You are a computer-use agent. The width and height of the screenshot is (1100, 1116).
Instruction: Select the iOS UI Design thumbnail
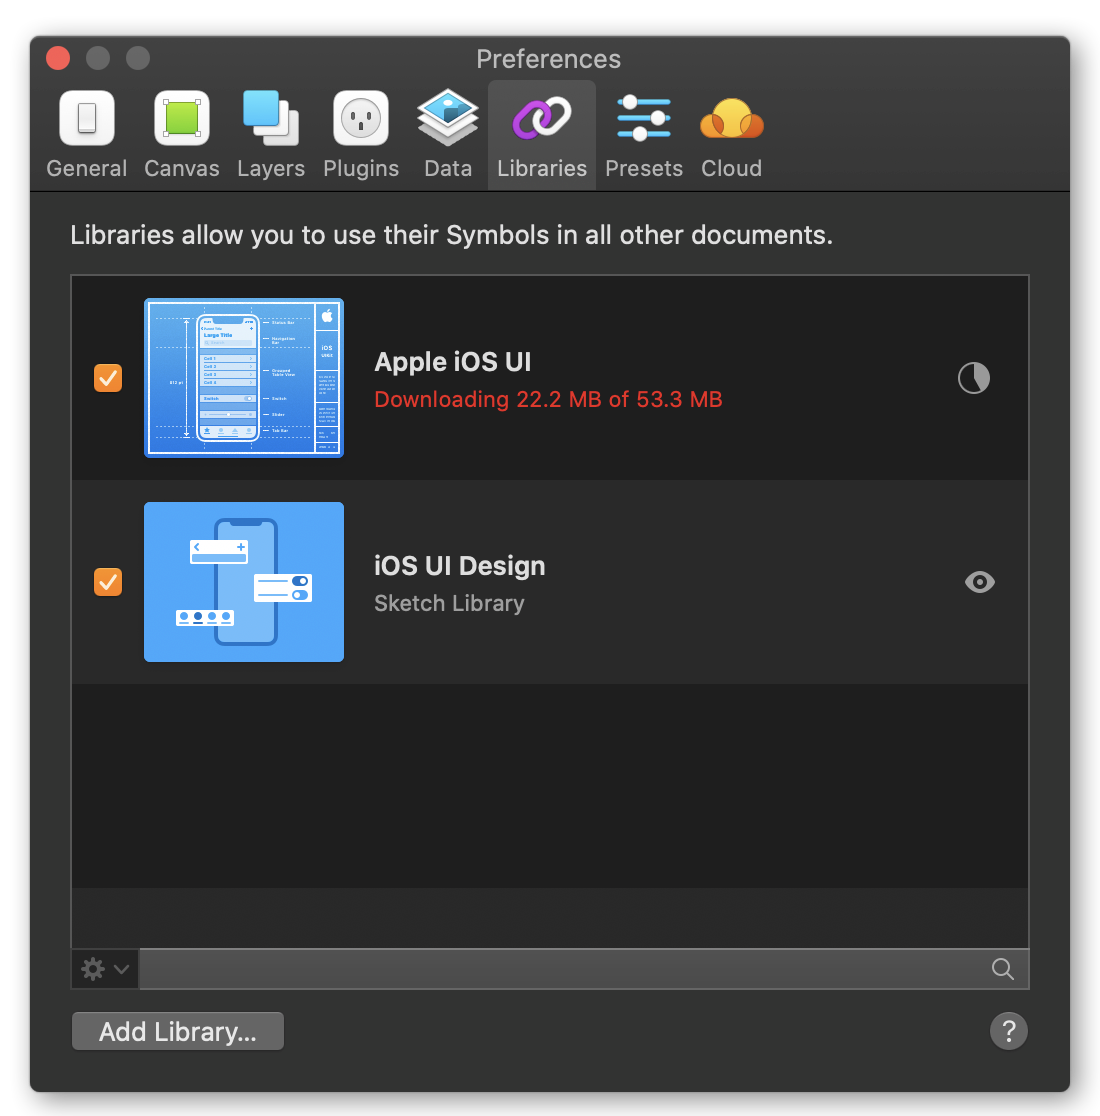click(244, 581)
